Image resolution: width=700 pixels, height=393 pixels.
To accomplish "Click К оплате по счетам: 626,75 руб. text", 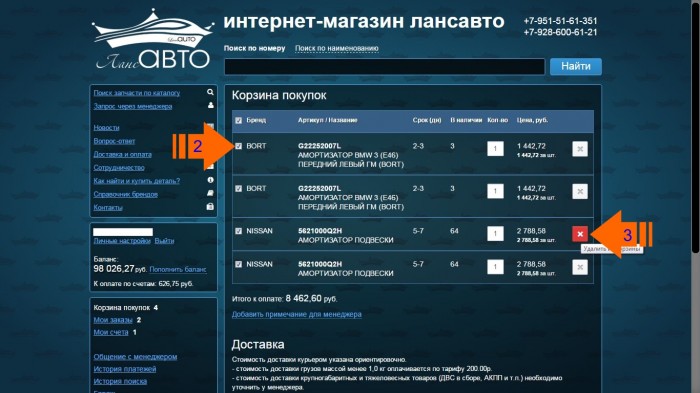I will (143, 284).
